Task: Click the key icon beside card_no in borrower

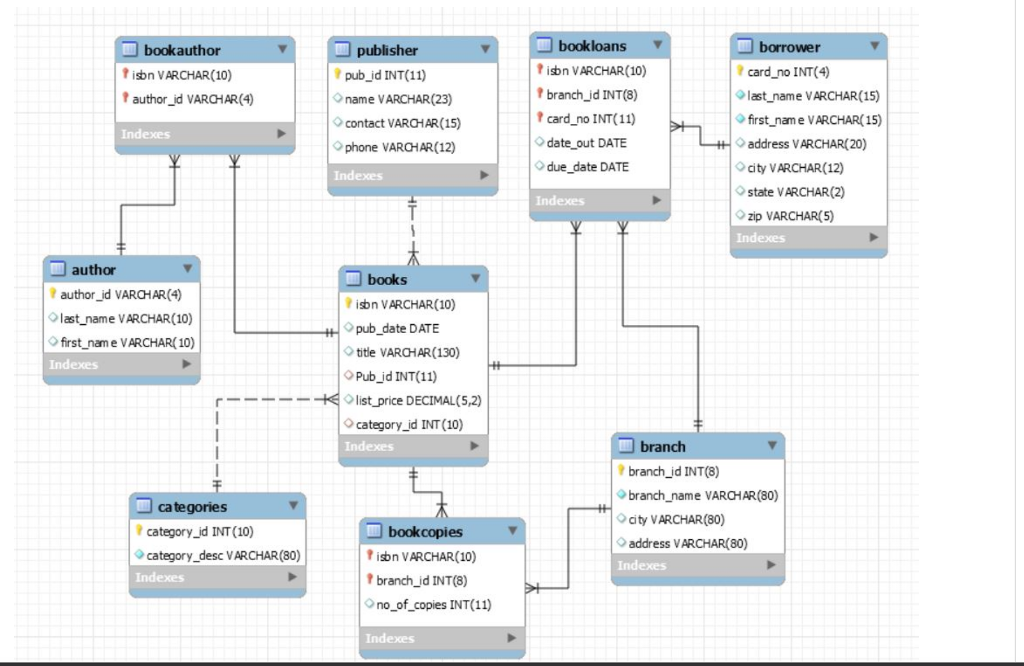Action: [x=738, y=71]
